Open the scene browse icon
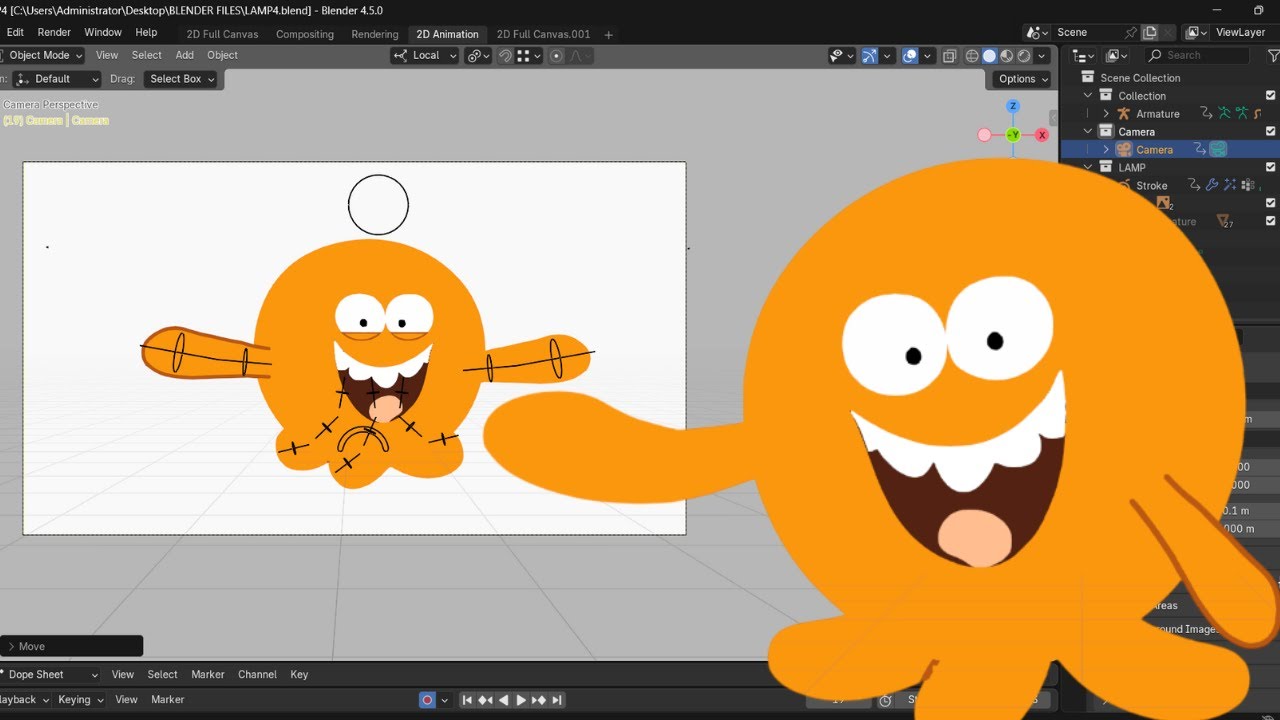The width and height of the screenshot is (1280, 720). click(x=1038, y=32)
